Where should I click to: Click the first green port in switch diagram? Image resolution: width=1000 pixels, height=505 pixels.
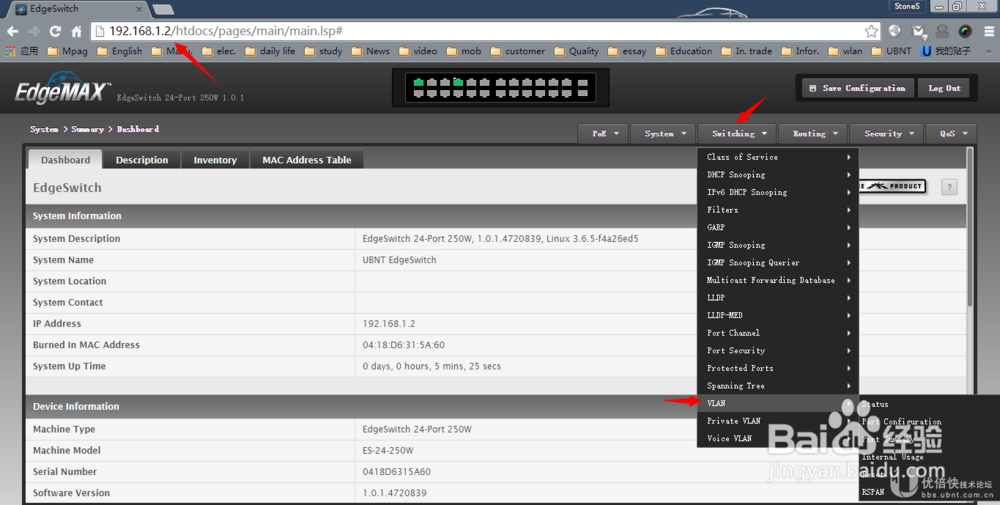click(x=418, y=82)
